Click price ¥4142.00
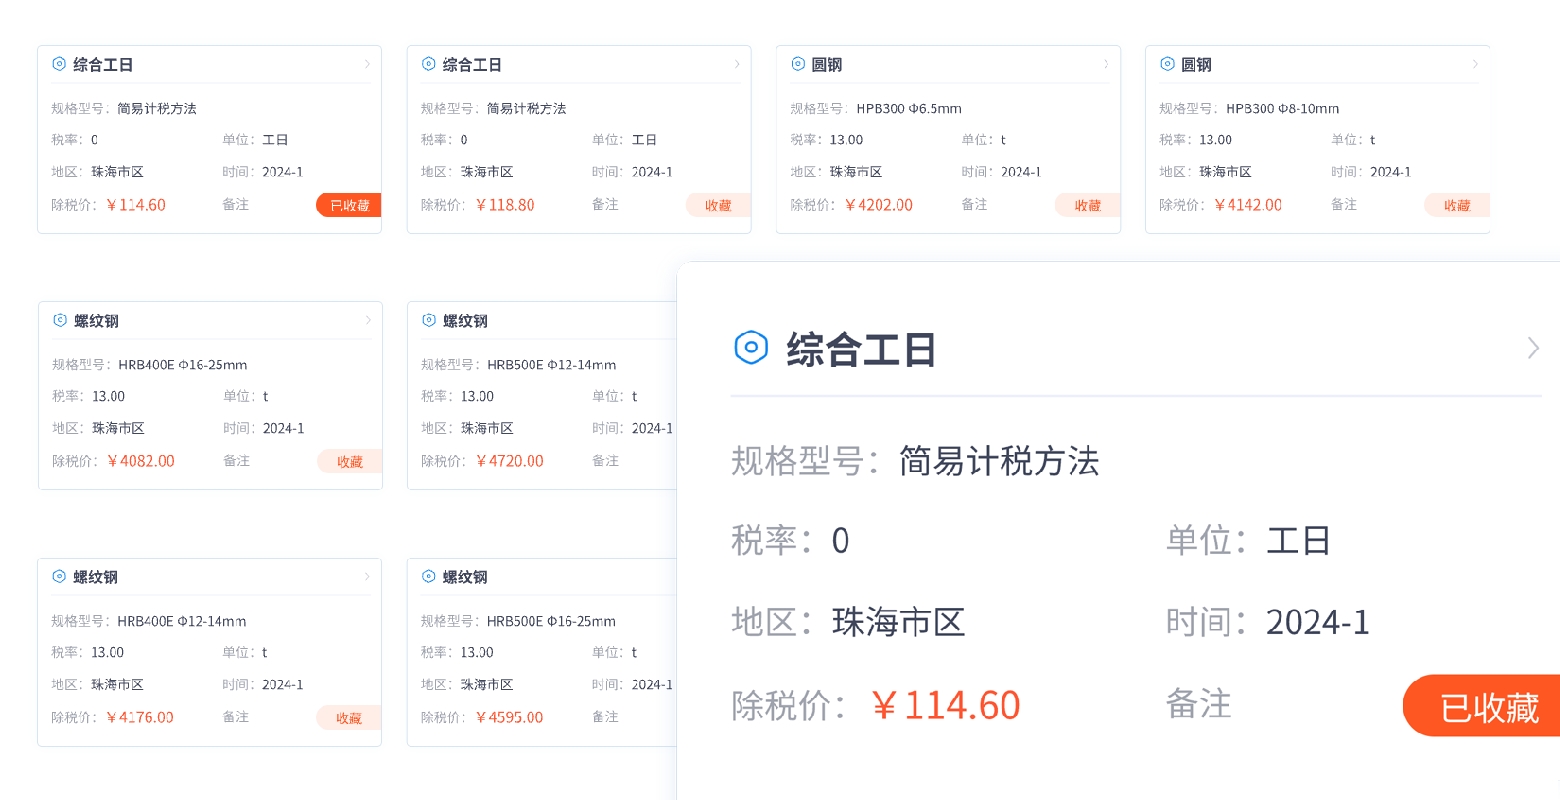This screenshot has height=800, width=1560. tap(1248, 205)
